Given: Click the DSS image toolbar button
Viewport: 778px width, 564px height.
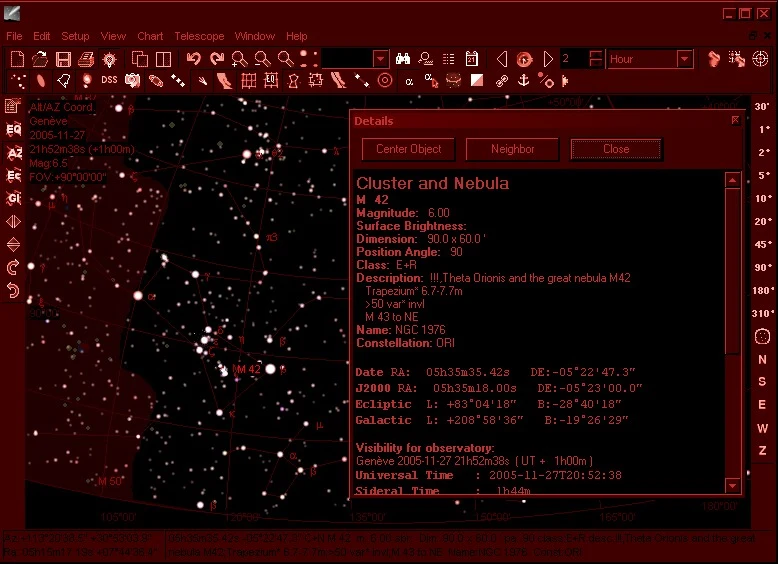Looking at the screenshot, I should pos(109,80).
